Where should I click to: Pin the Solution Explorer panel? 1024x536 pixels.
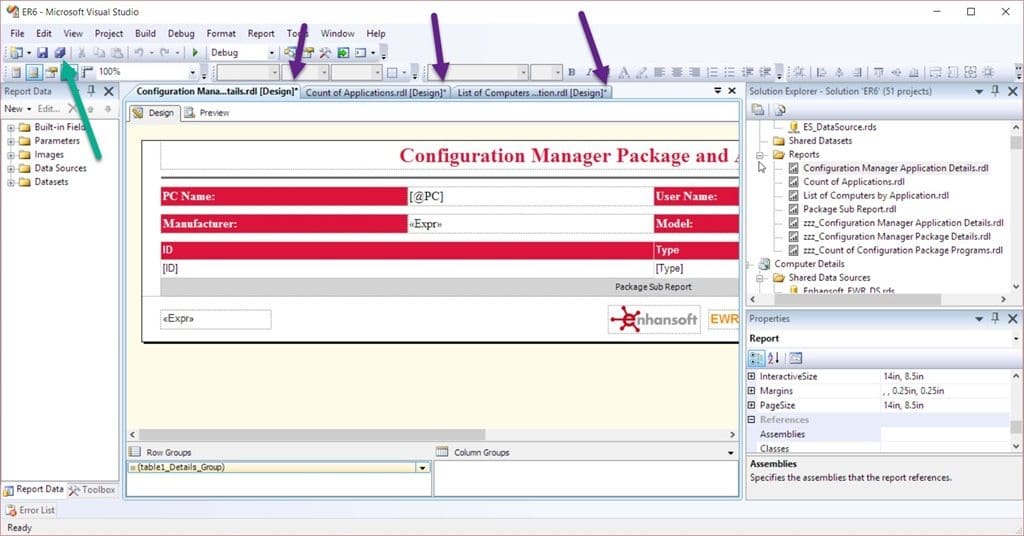click(995, 91)
